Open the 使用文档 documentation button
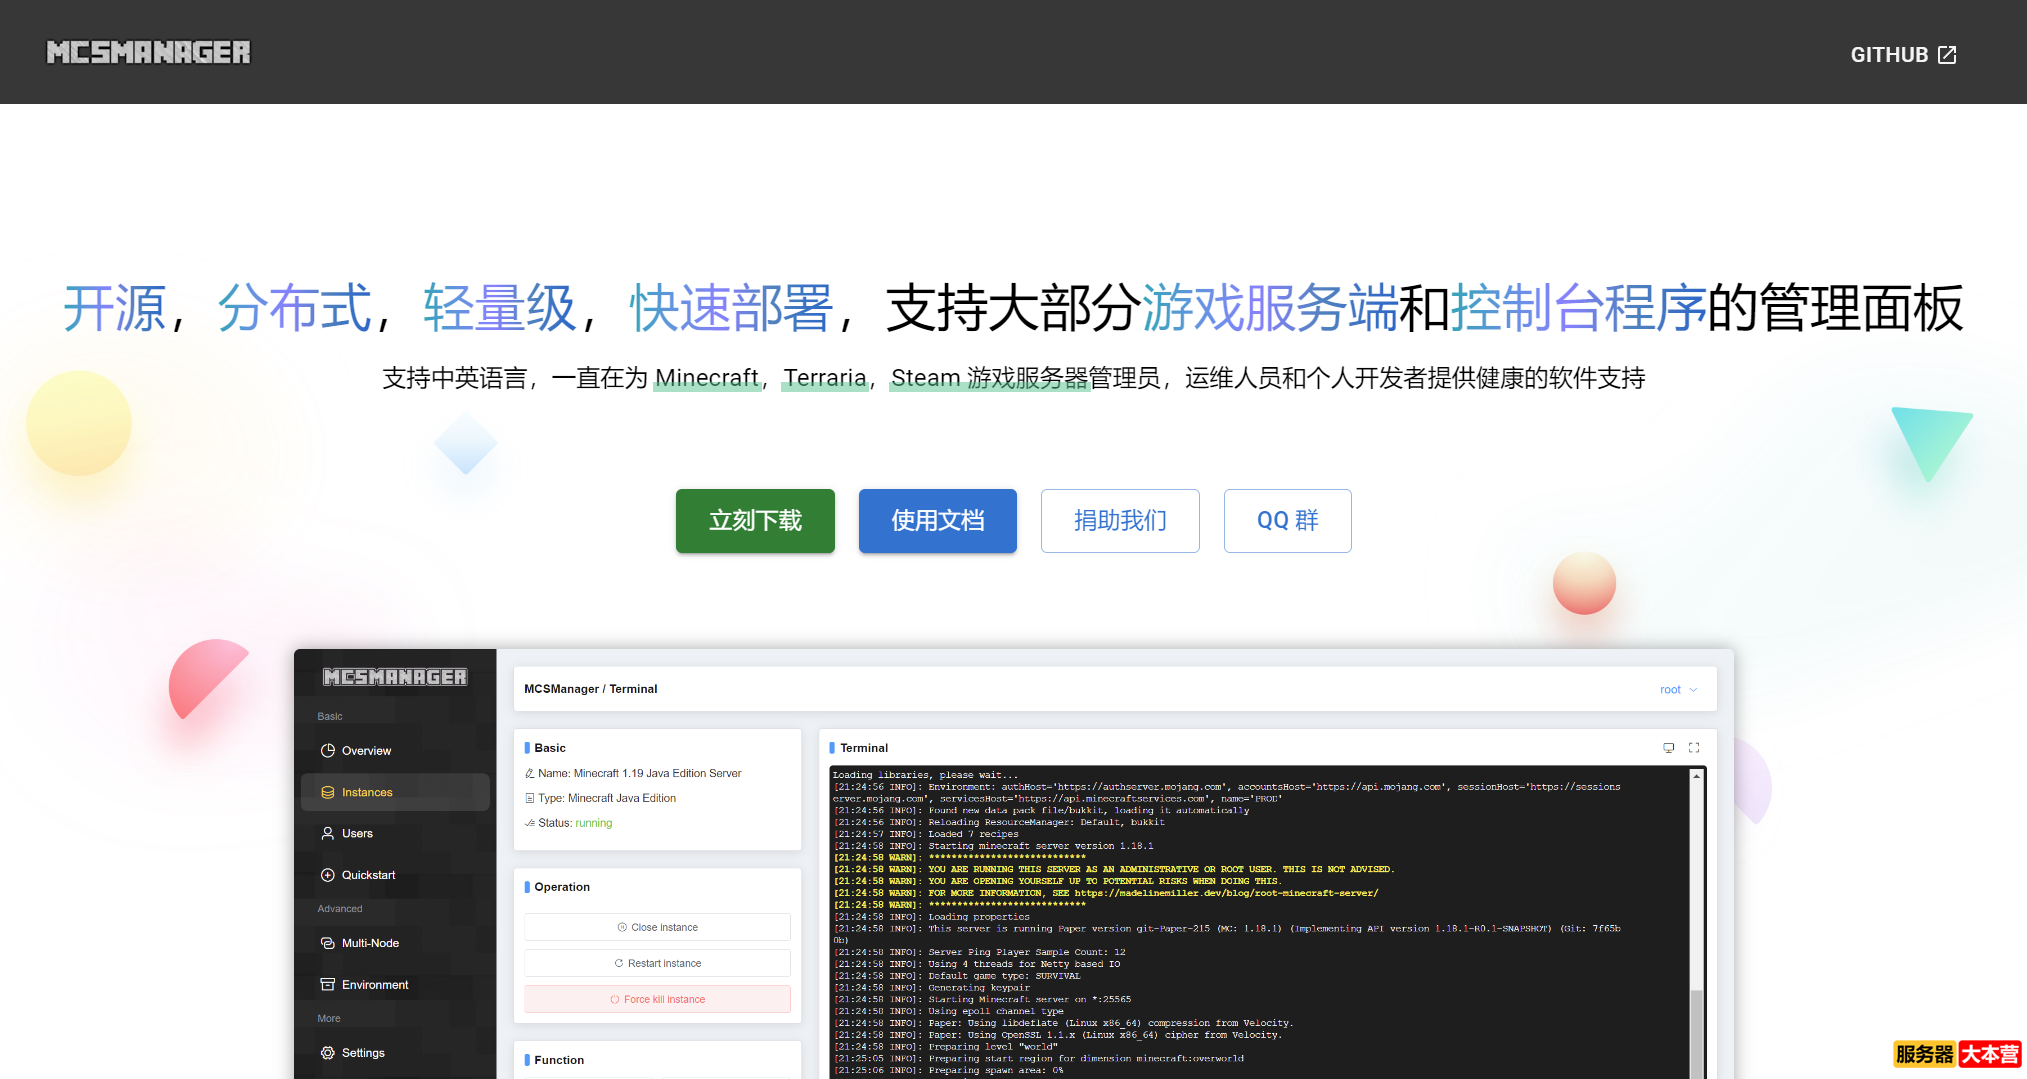This screenshot has width=2027, height=1079. coord(937,521)
